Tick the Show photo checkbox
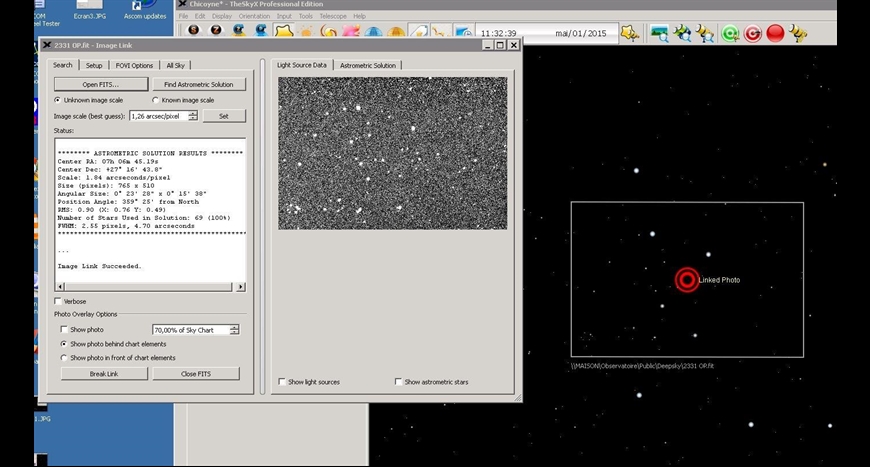Screen dimensions: 870x467 (x=64, y=329)
